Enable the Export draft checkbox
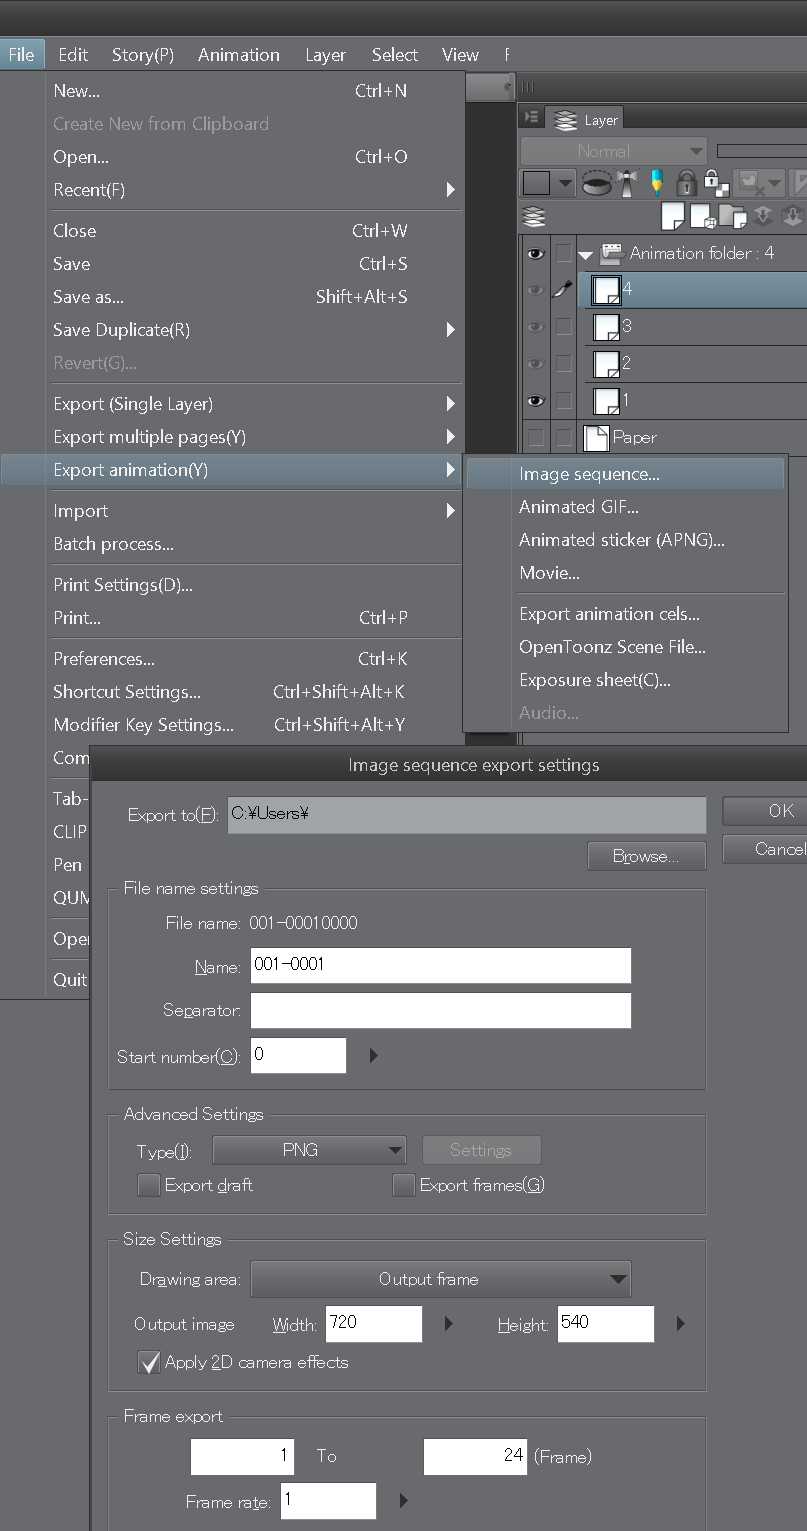 (149, 1185)
